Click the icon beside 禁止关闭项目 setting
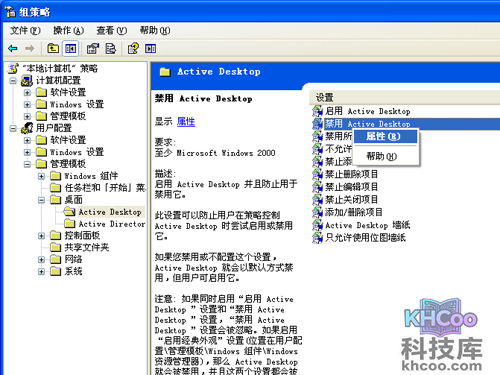Screen dimensions: 500x375 tap(317, 199)
